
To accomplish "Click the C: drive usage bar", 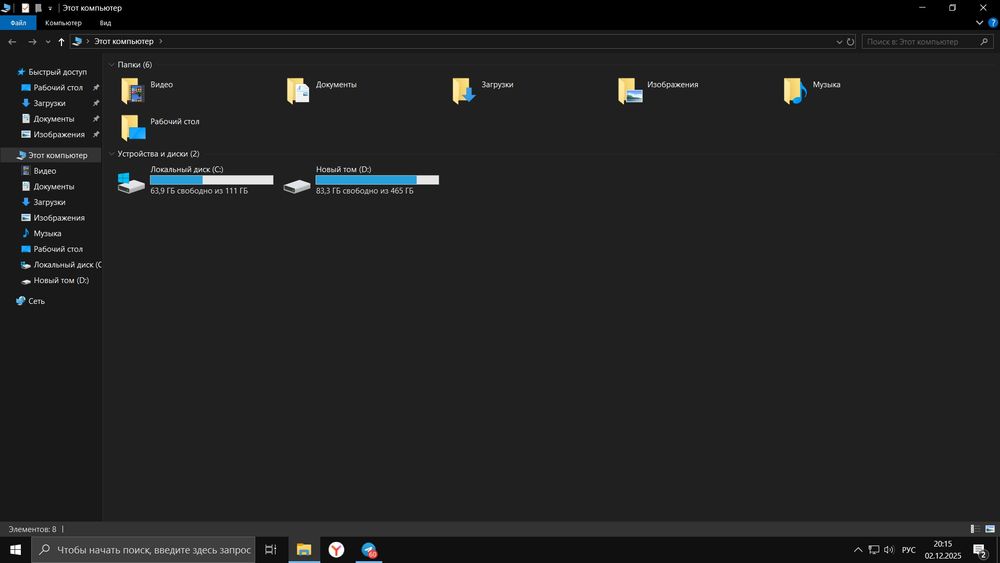I will [x=212, y=180].
